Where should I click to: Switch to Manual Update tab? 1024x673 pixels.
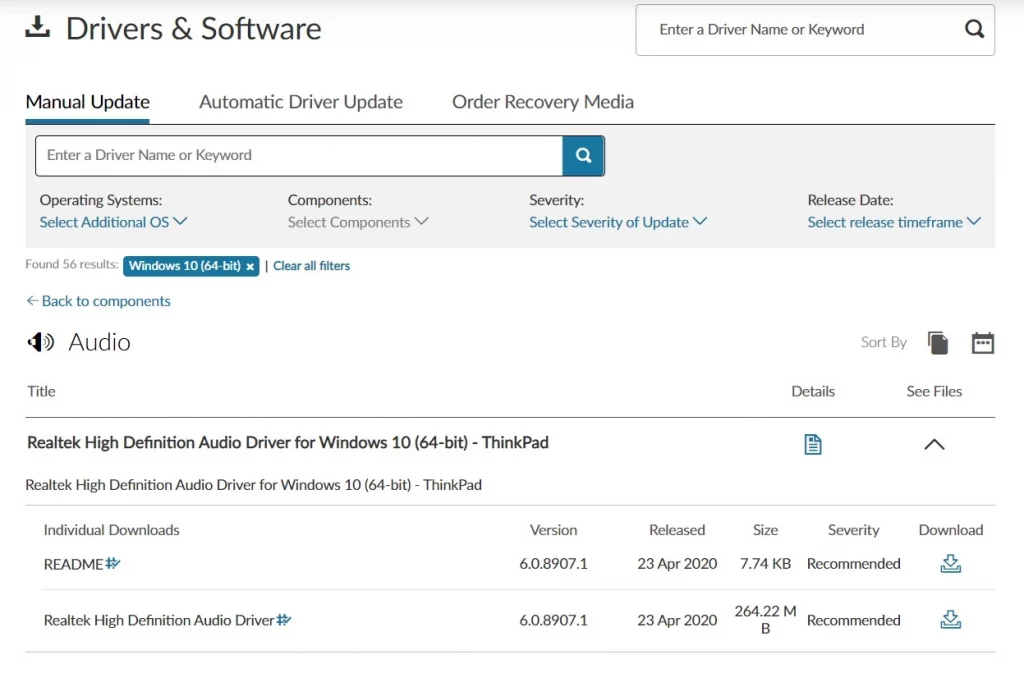pos(88,102)
